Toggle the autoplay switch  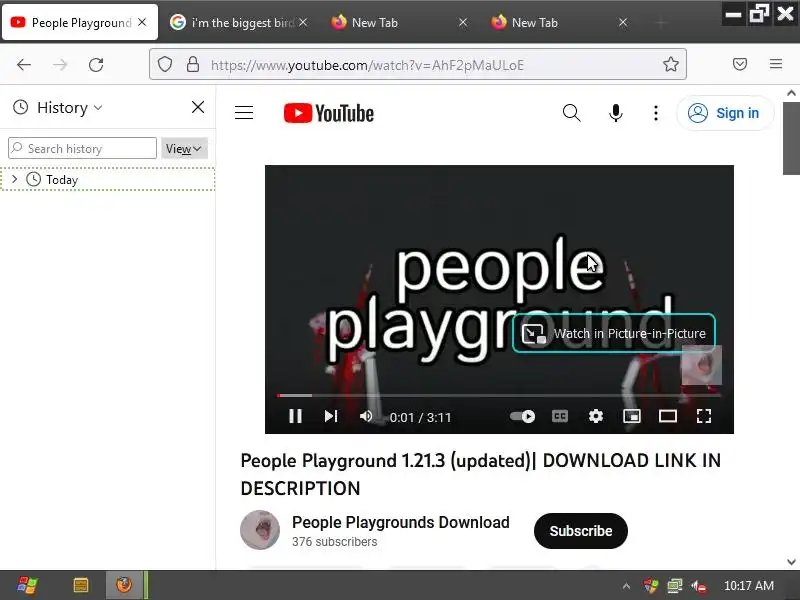click(x=522, y=416)
